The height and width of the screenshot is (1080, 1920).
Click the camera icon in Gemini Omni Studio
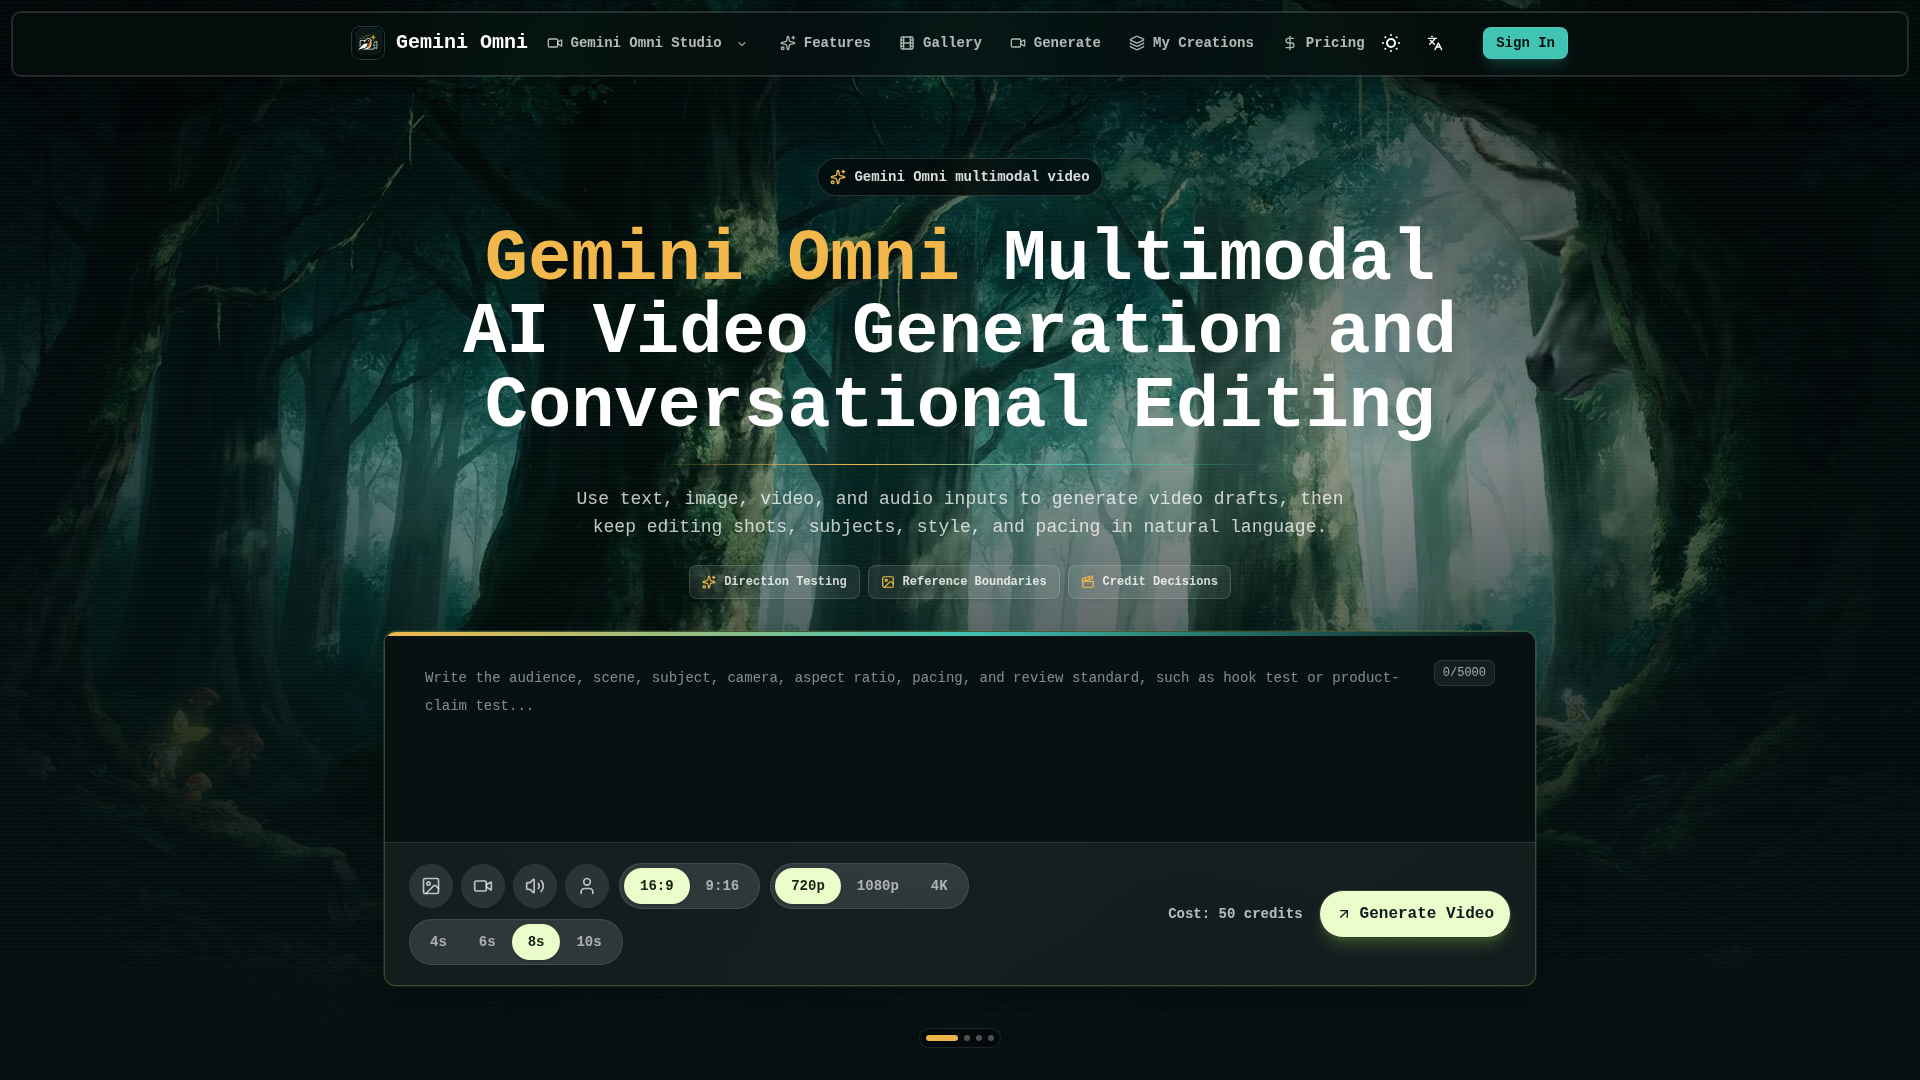[555, 43]
